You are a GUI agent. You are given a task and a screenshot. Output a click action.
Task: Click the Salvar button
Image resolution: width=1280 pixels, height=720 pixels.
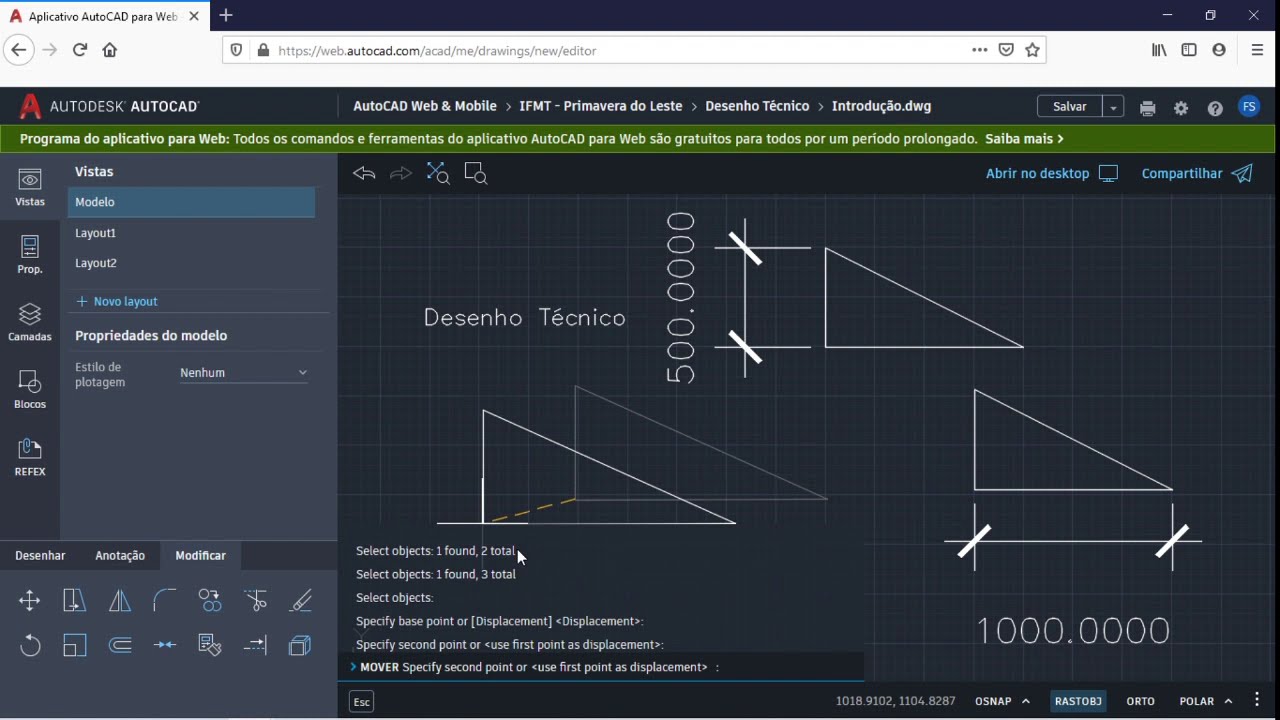1070,107
